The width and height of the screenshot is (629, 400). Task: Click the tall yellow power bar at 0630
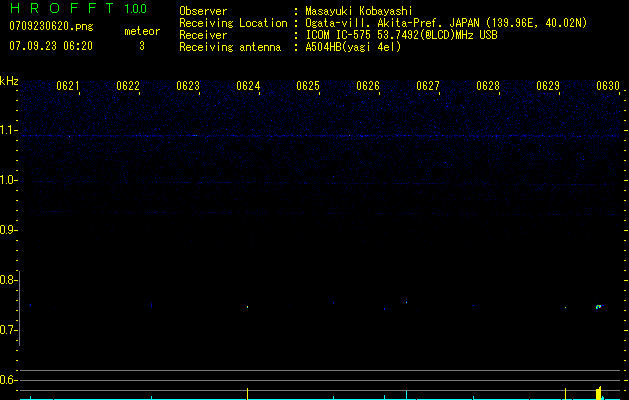pos(599,393)
